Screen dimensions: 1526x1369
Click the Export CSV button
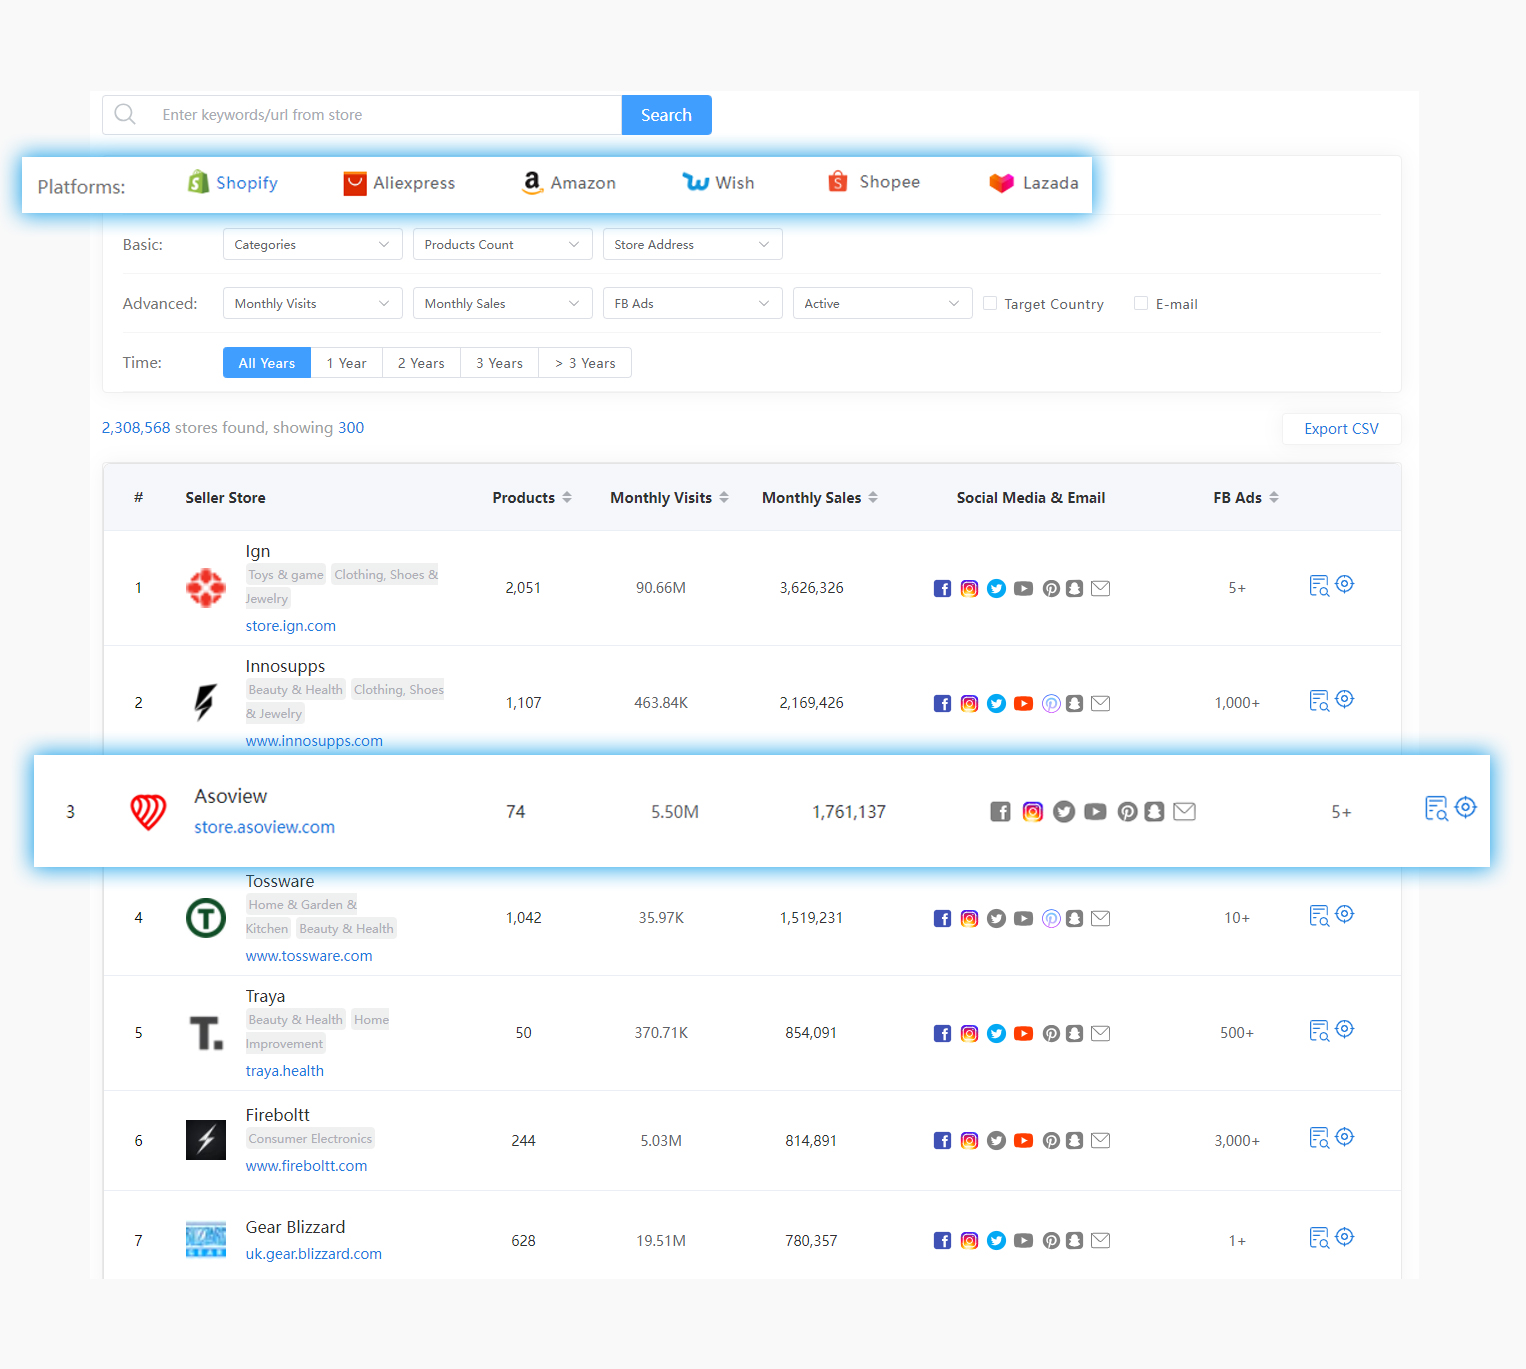tap(1341, 428)
